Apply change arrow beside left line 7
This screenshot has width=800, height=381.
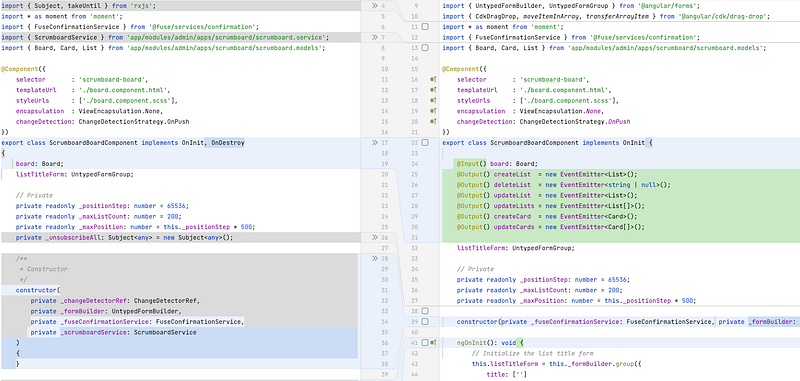375,37
